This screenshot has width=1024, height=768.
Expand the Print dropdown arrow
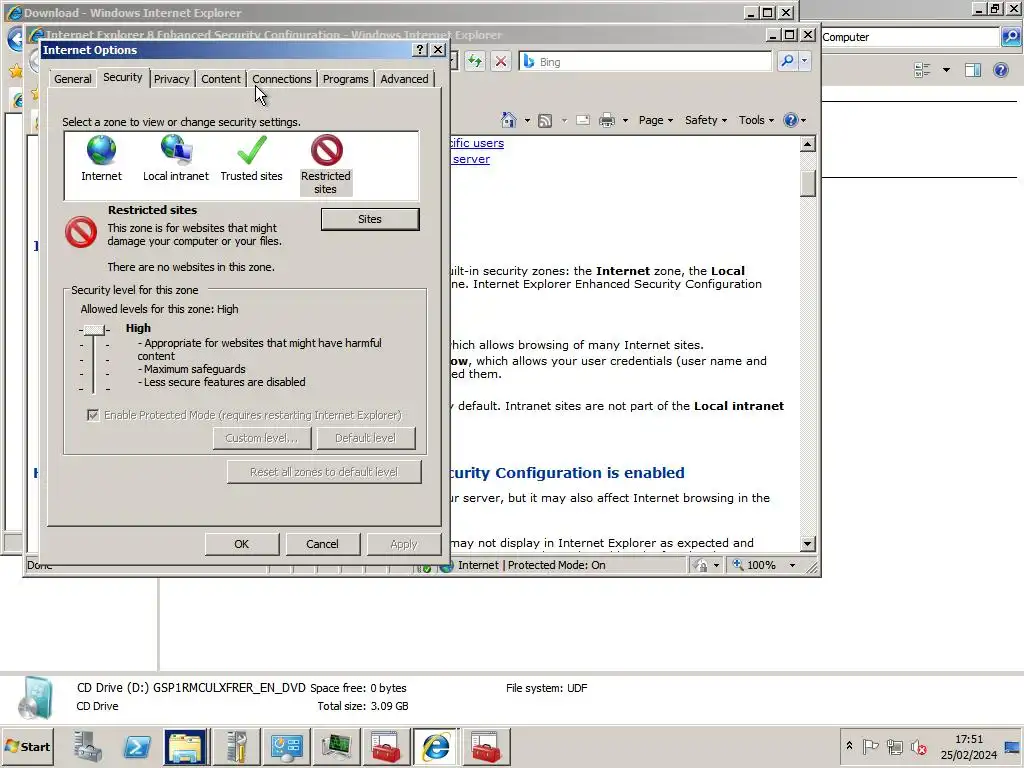tap(625, 121)
